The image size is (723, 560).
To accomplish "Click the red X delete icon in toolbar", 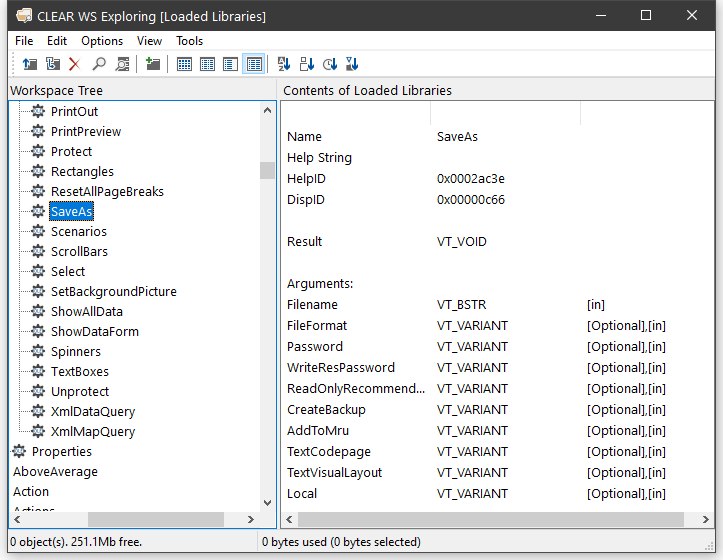I will pos(75,64).
